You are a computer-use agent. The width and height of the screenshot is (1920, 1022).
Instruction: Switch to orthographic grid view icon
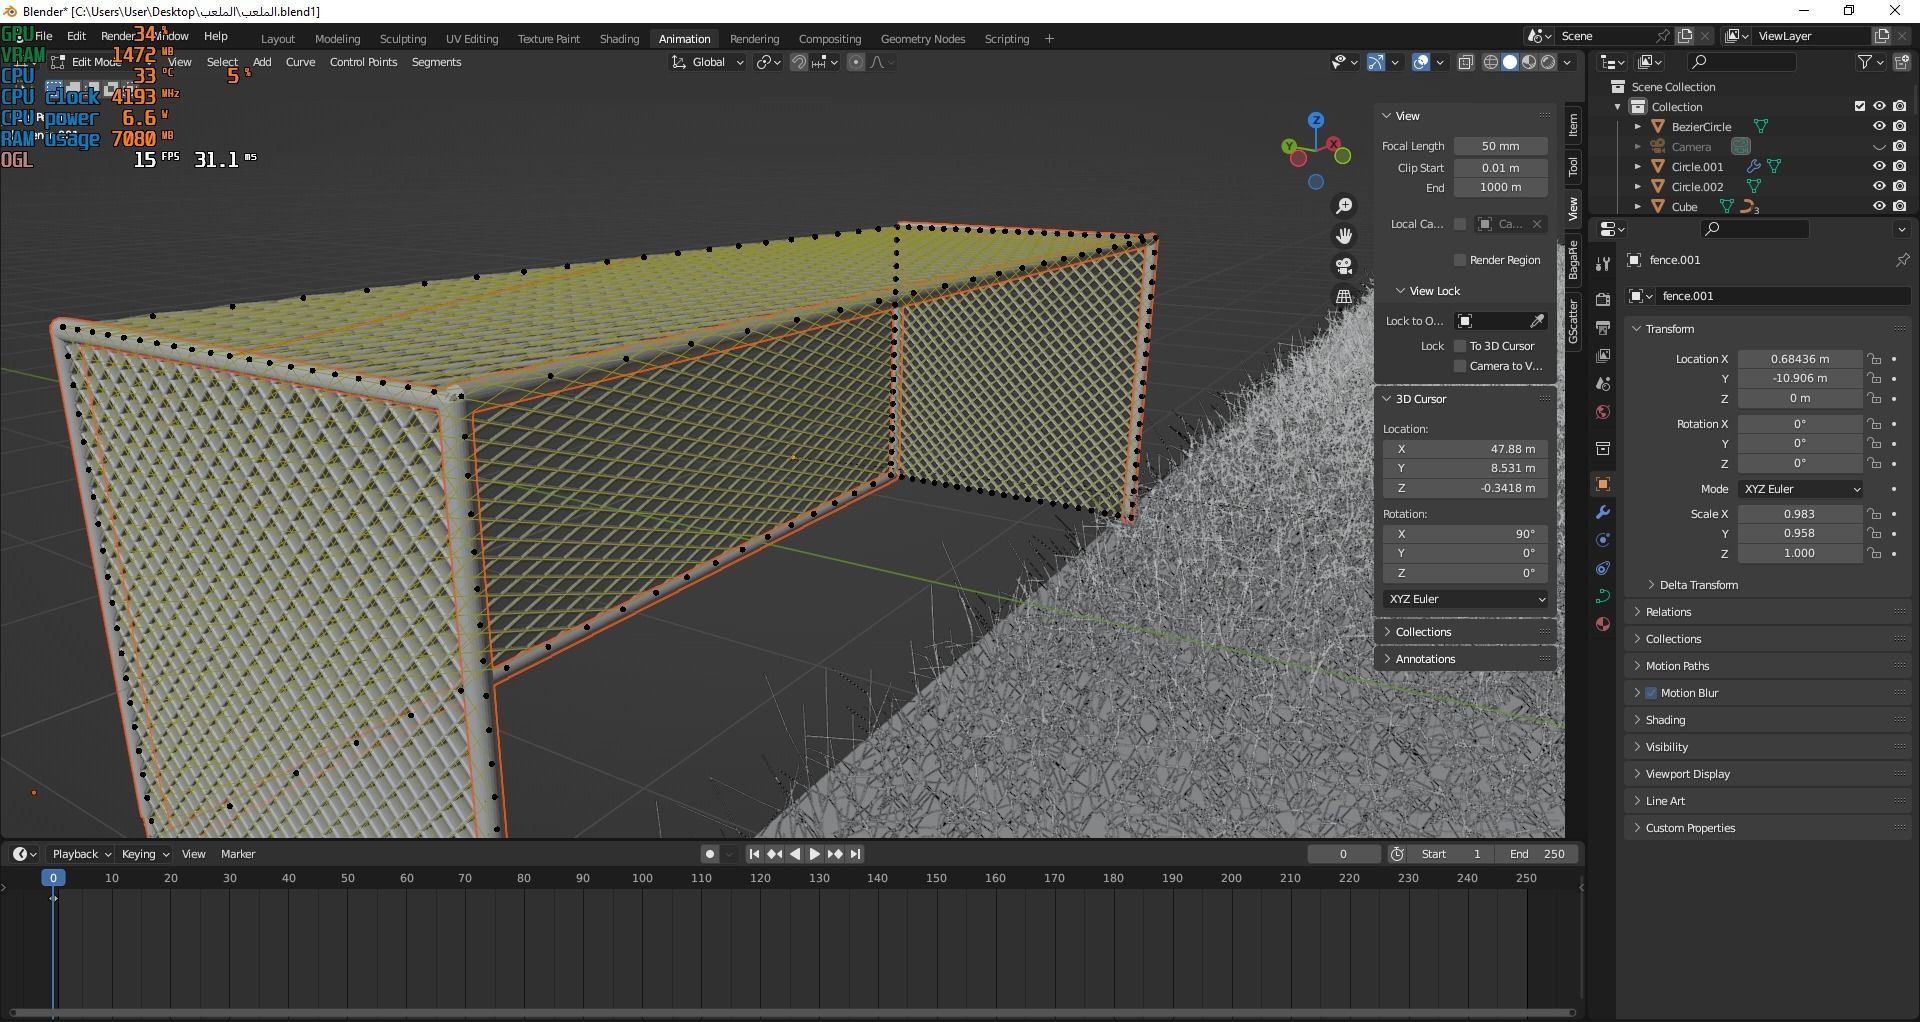point(1344,297)
